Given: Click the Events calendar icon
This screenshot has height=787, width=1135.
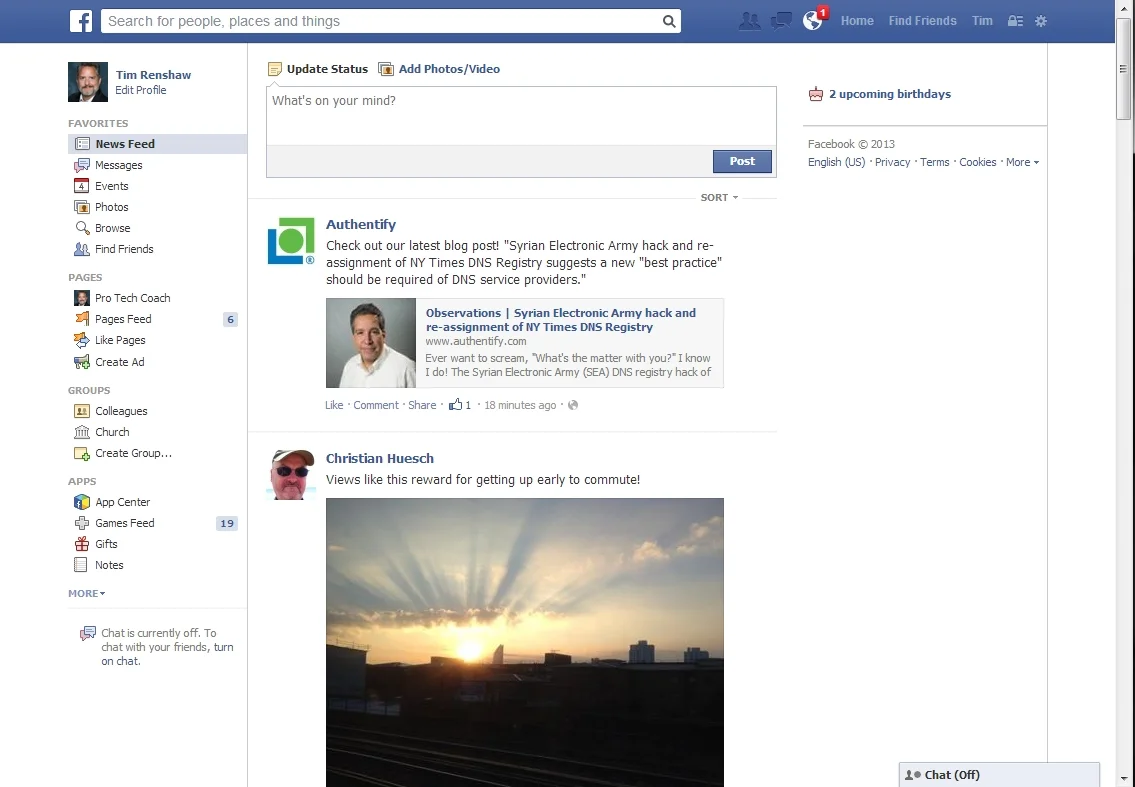Looking at the screenshot, I should pos(82,186).
